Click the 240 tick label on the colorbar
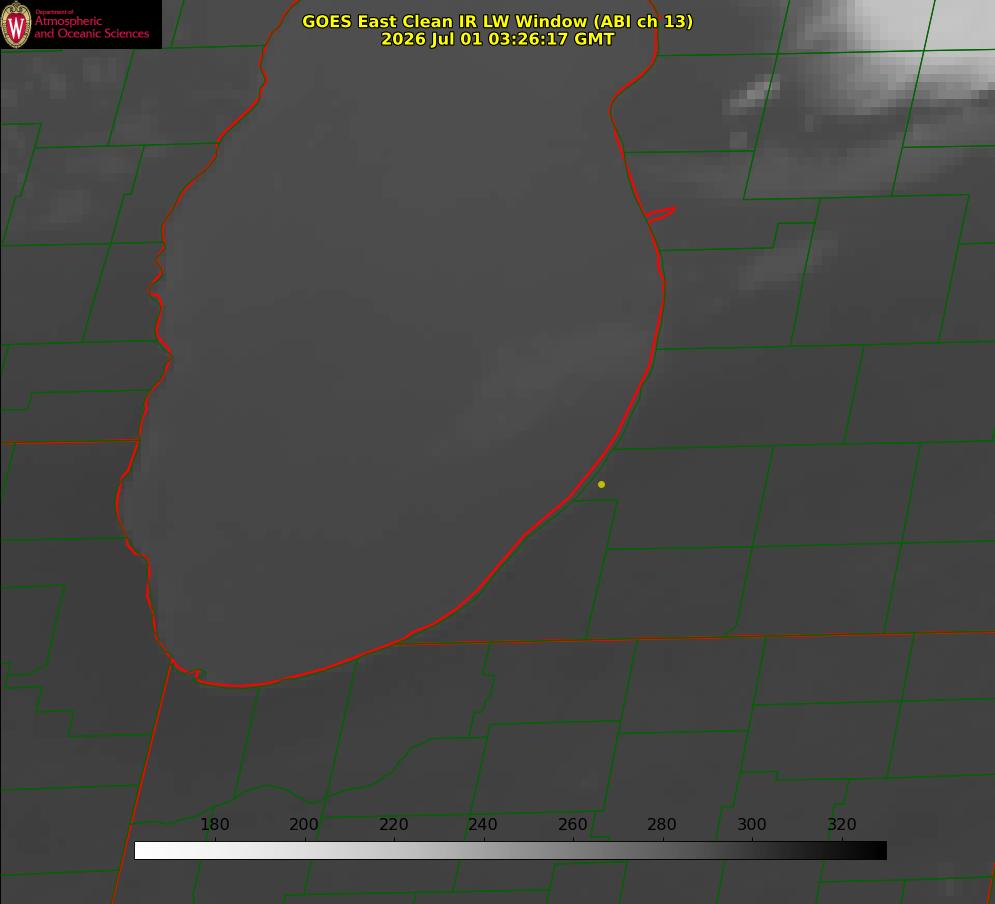 point(482,824)
